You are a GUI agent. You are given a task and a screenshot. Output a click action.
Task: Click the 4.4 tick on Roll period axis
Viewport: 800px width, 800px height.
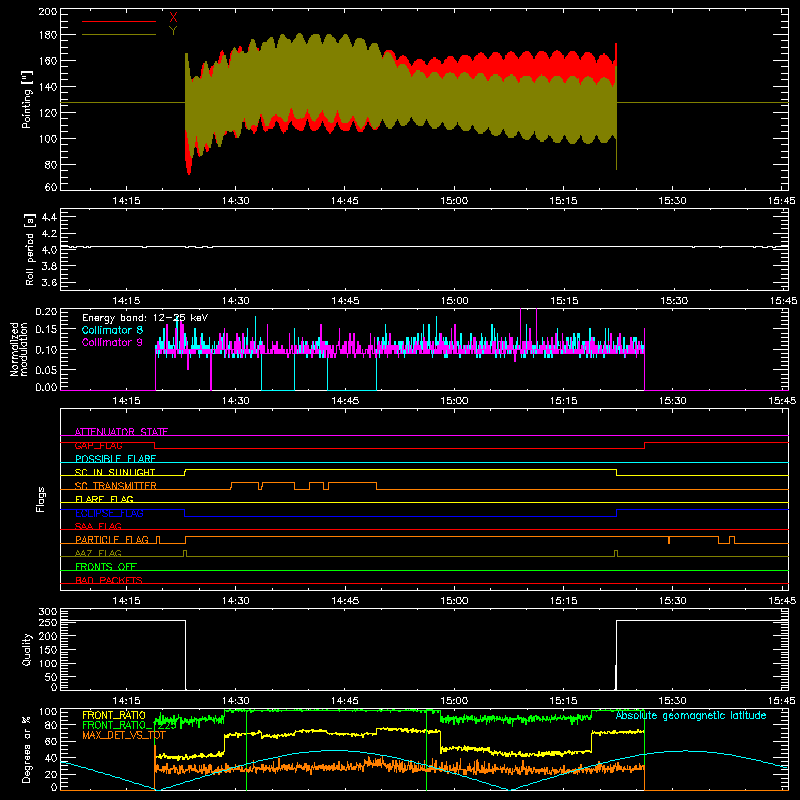tap(49, 217)
